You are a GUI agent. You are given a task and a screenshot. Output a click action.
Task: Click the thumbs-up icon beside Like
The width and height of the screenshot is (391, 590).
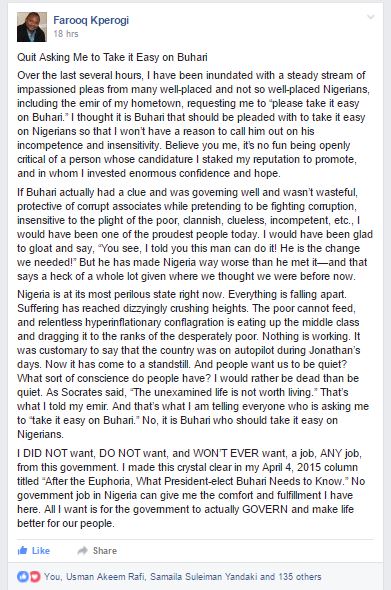[x=23, y=550]
